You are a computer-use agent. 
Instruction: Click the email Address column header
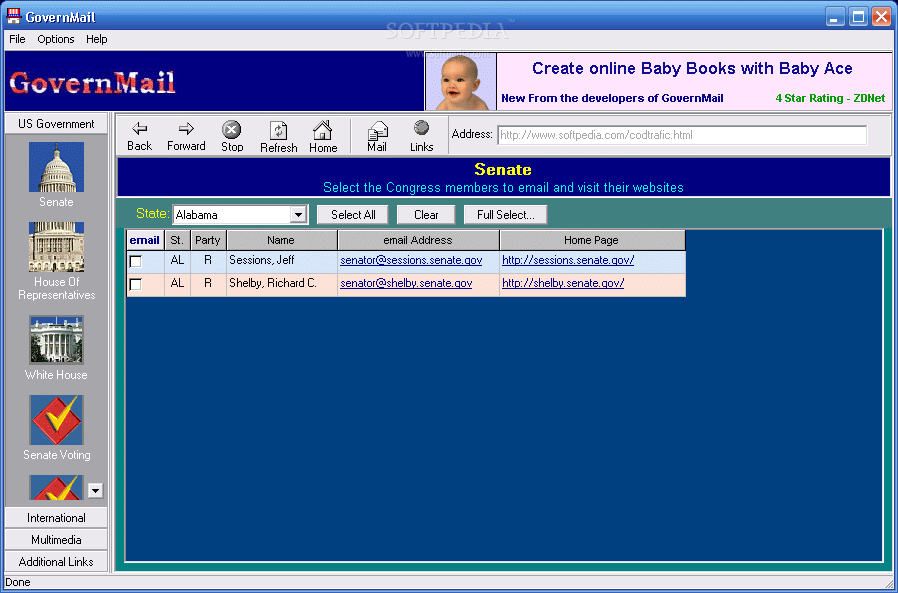coord(418,240)
